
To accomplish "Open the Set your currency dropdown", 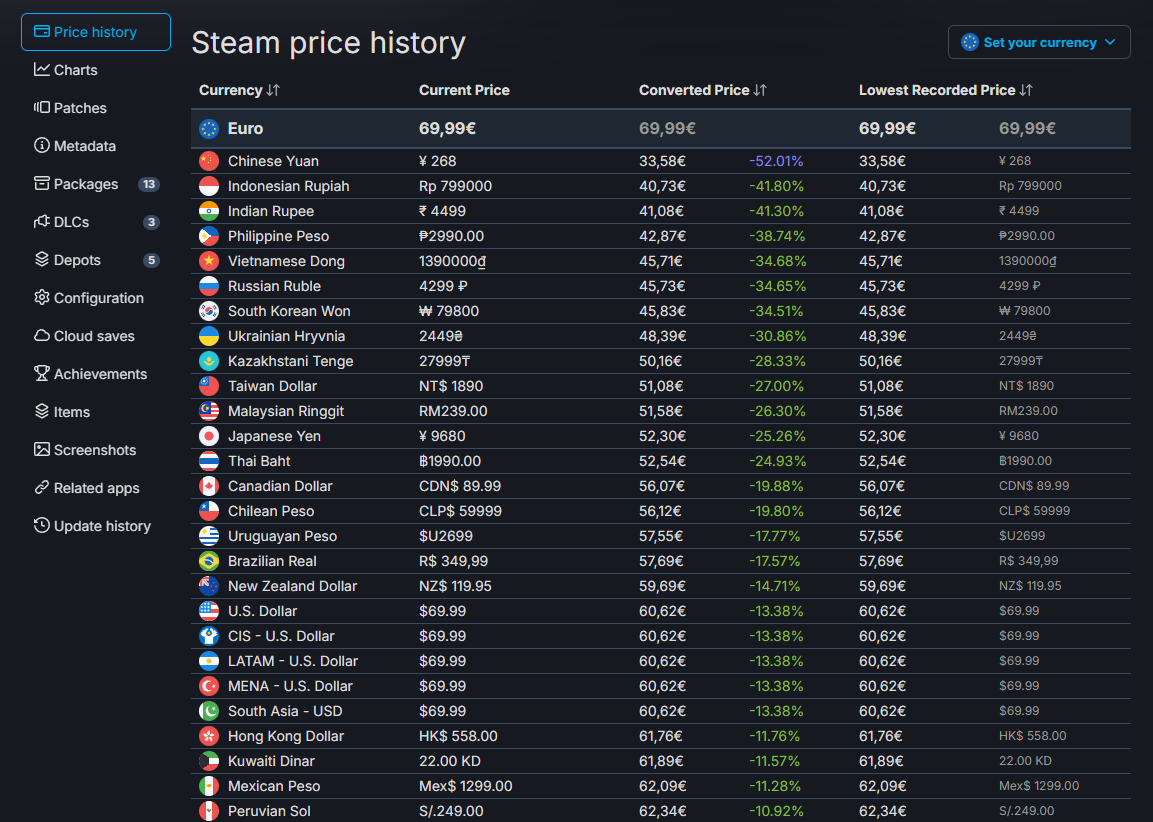I will click(x=1039, y=42).
